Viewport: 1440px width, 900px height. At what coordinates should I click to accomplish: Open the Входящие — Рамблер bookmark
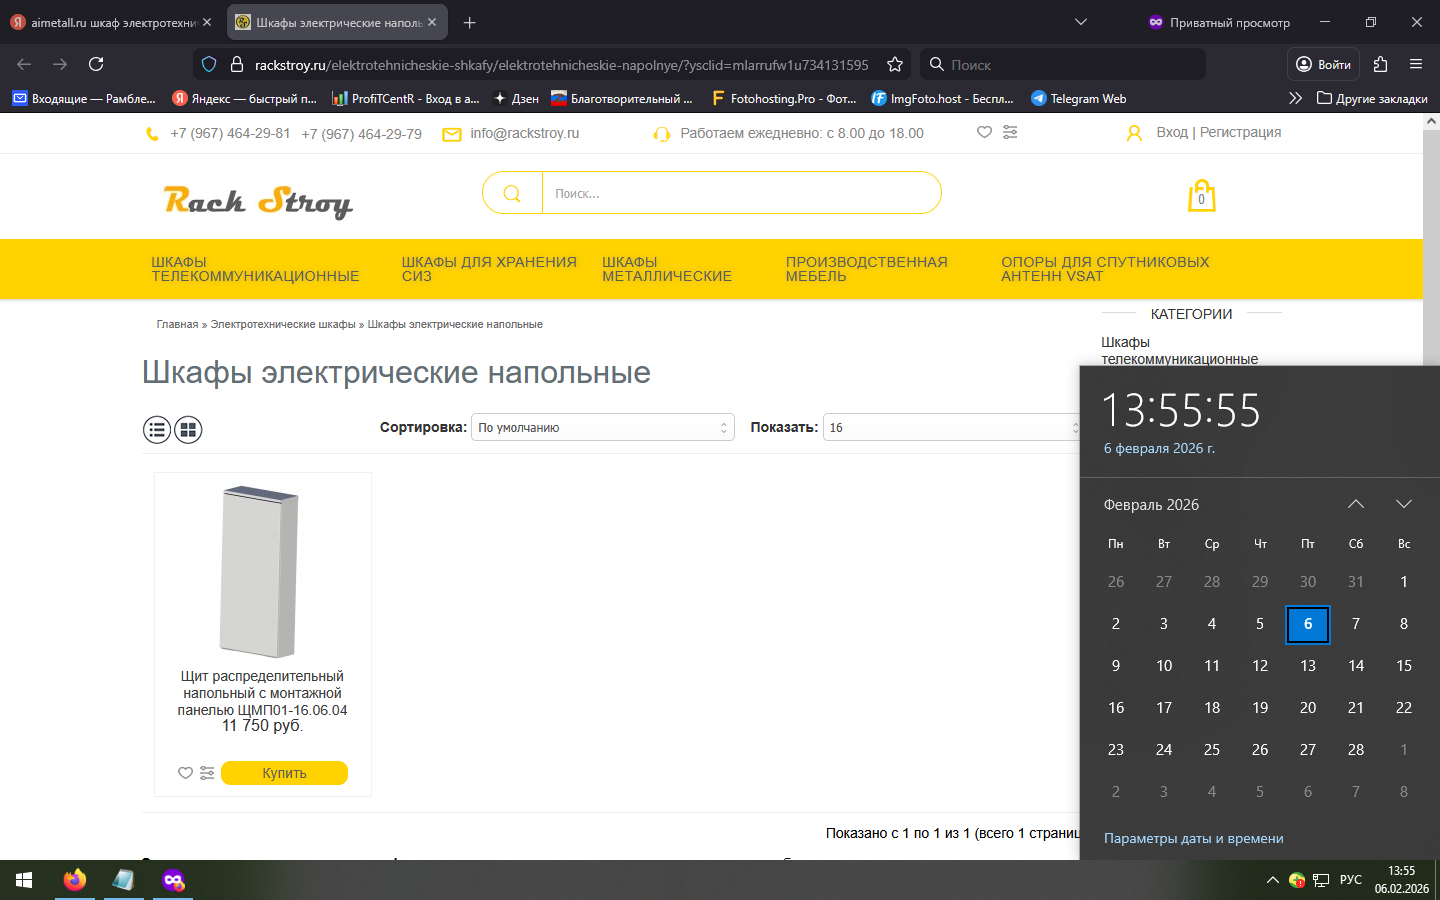tap(84, 98)
